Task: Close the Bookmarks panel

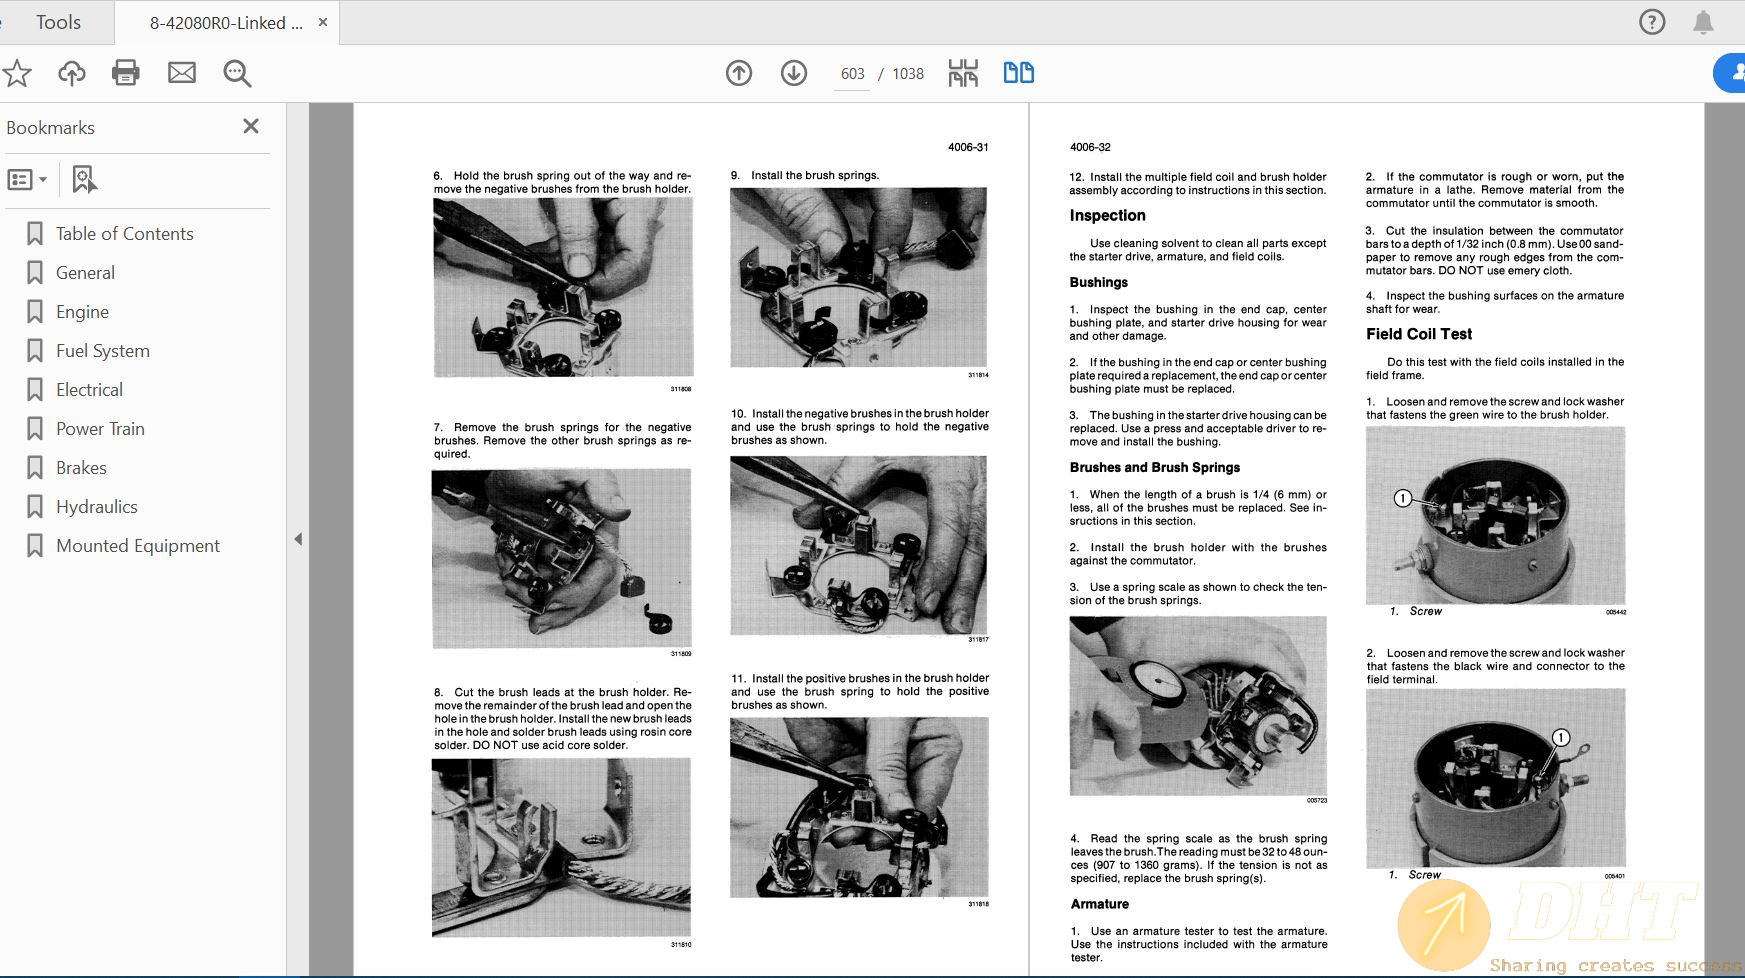Action: coord(251,127)
